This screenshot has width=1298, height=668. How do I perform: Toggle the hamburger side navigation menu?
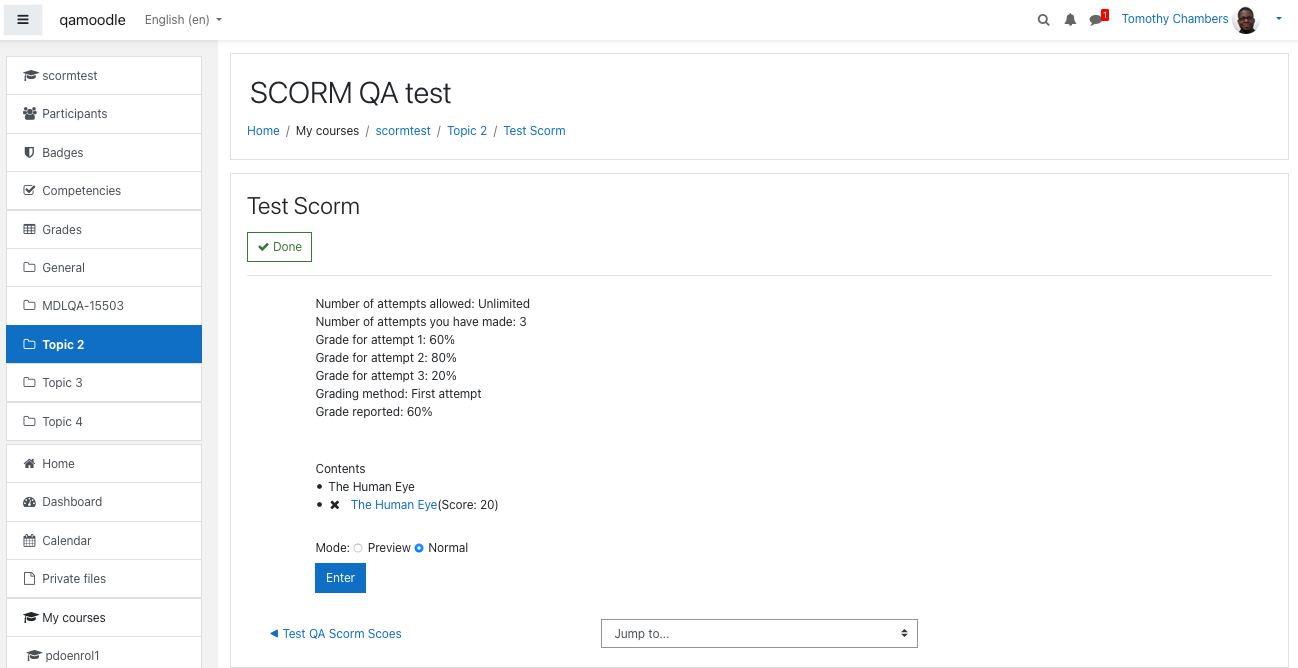(23, 19)
